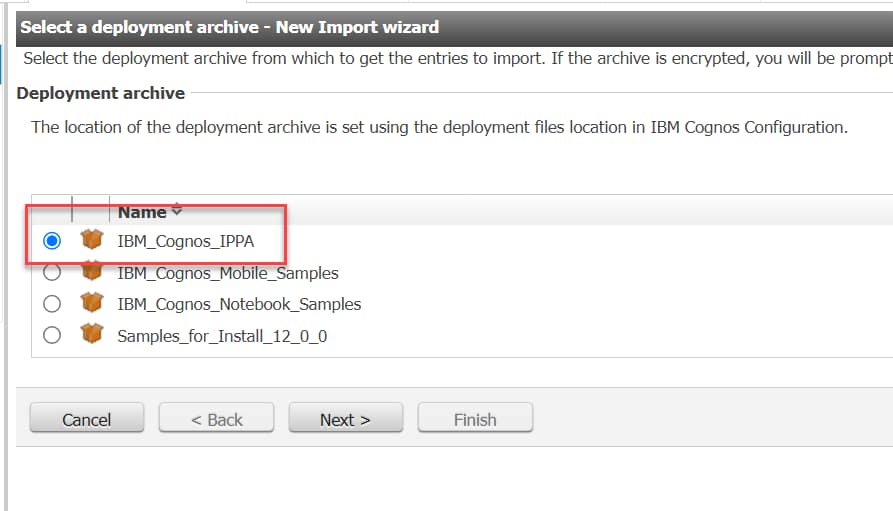
Task: Go to the next wizard step
Action: 345,419
